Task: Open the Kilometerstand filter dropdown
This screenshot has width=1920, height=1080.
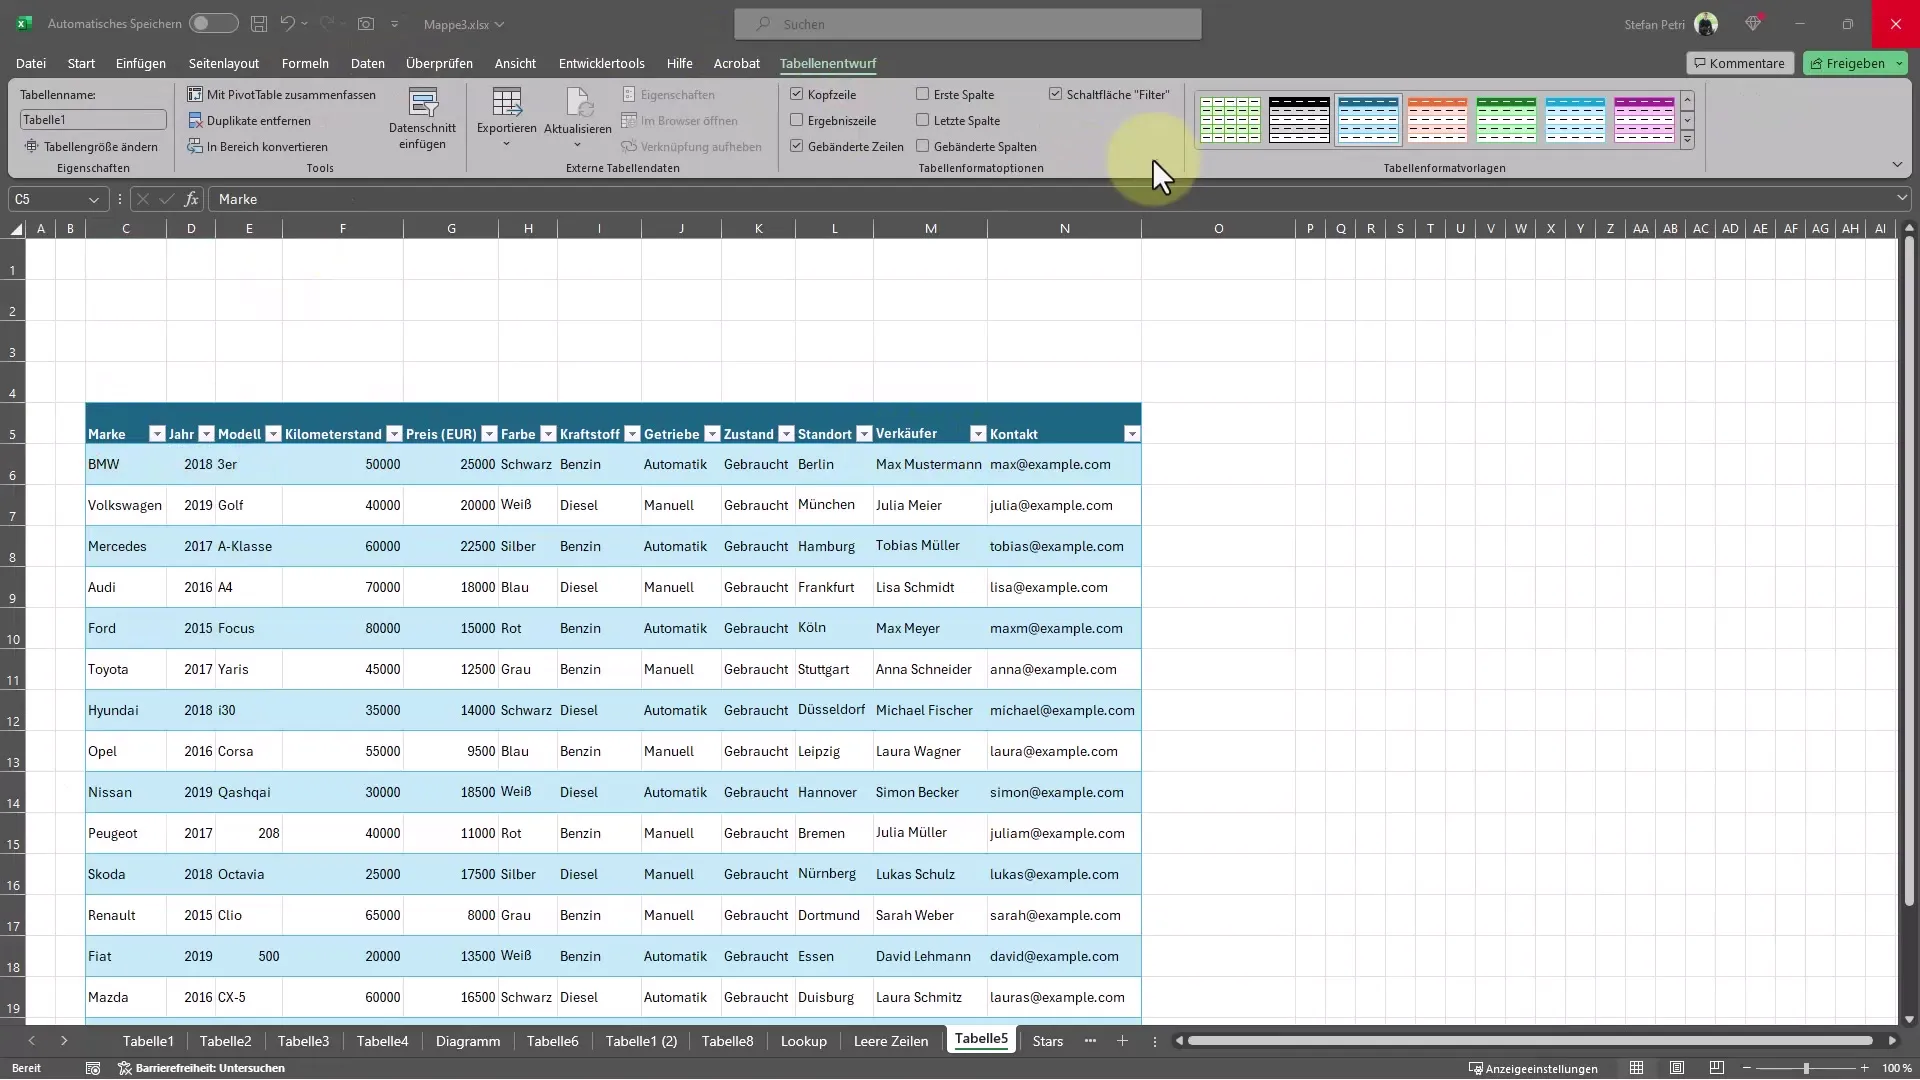Action: [x=394, y=434]
